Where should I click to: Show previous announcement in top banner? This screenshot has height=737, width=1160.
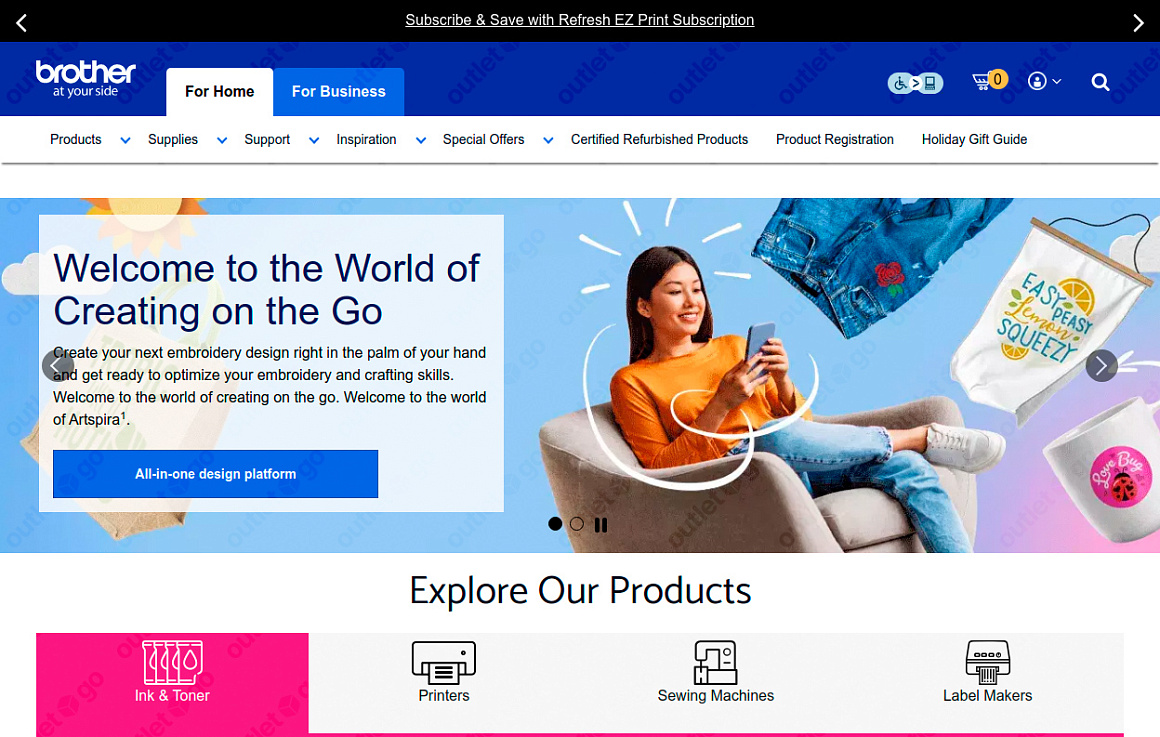pos(21,23)
